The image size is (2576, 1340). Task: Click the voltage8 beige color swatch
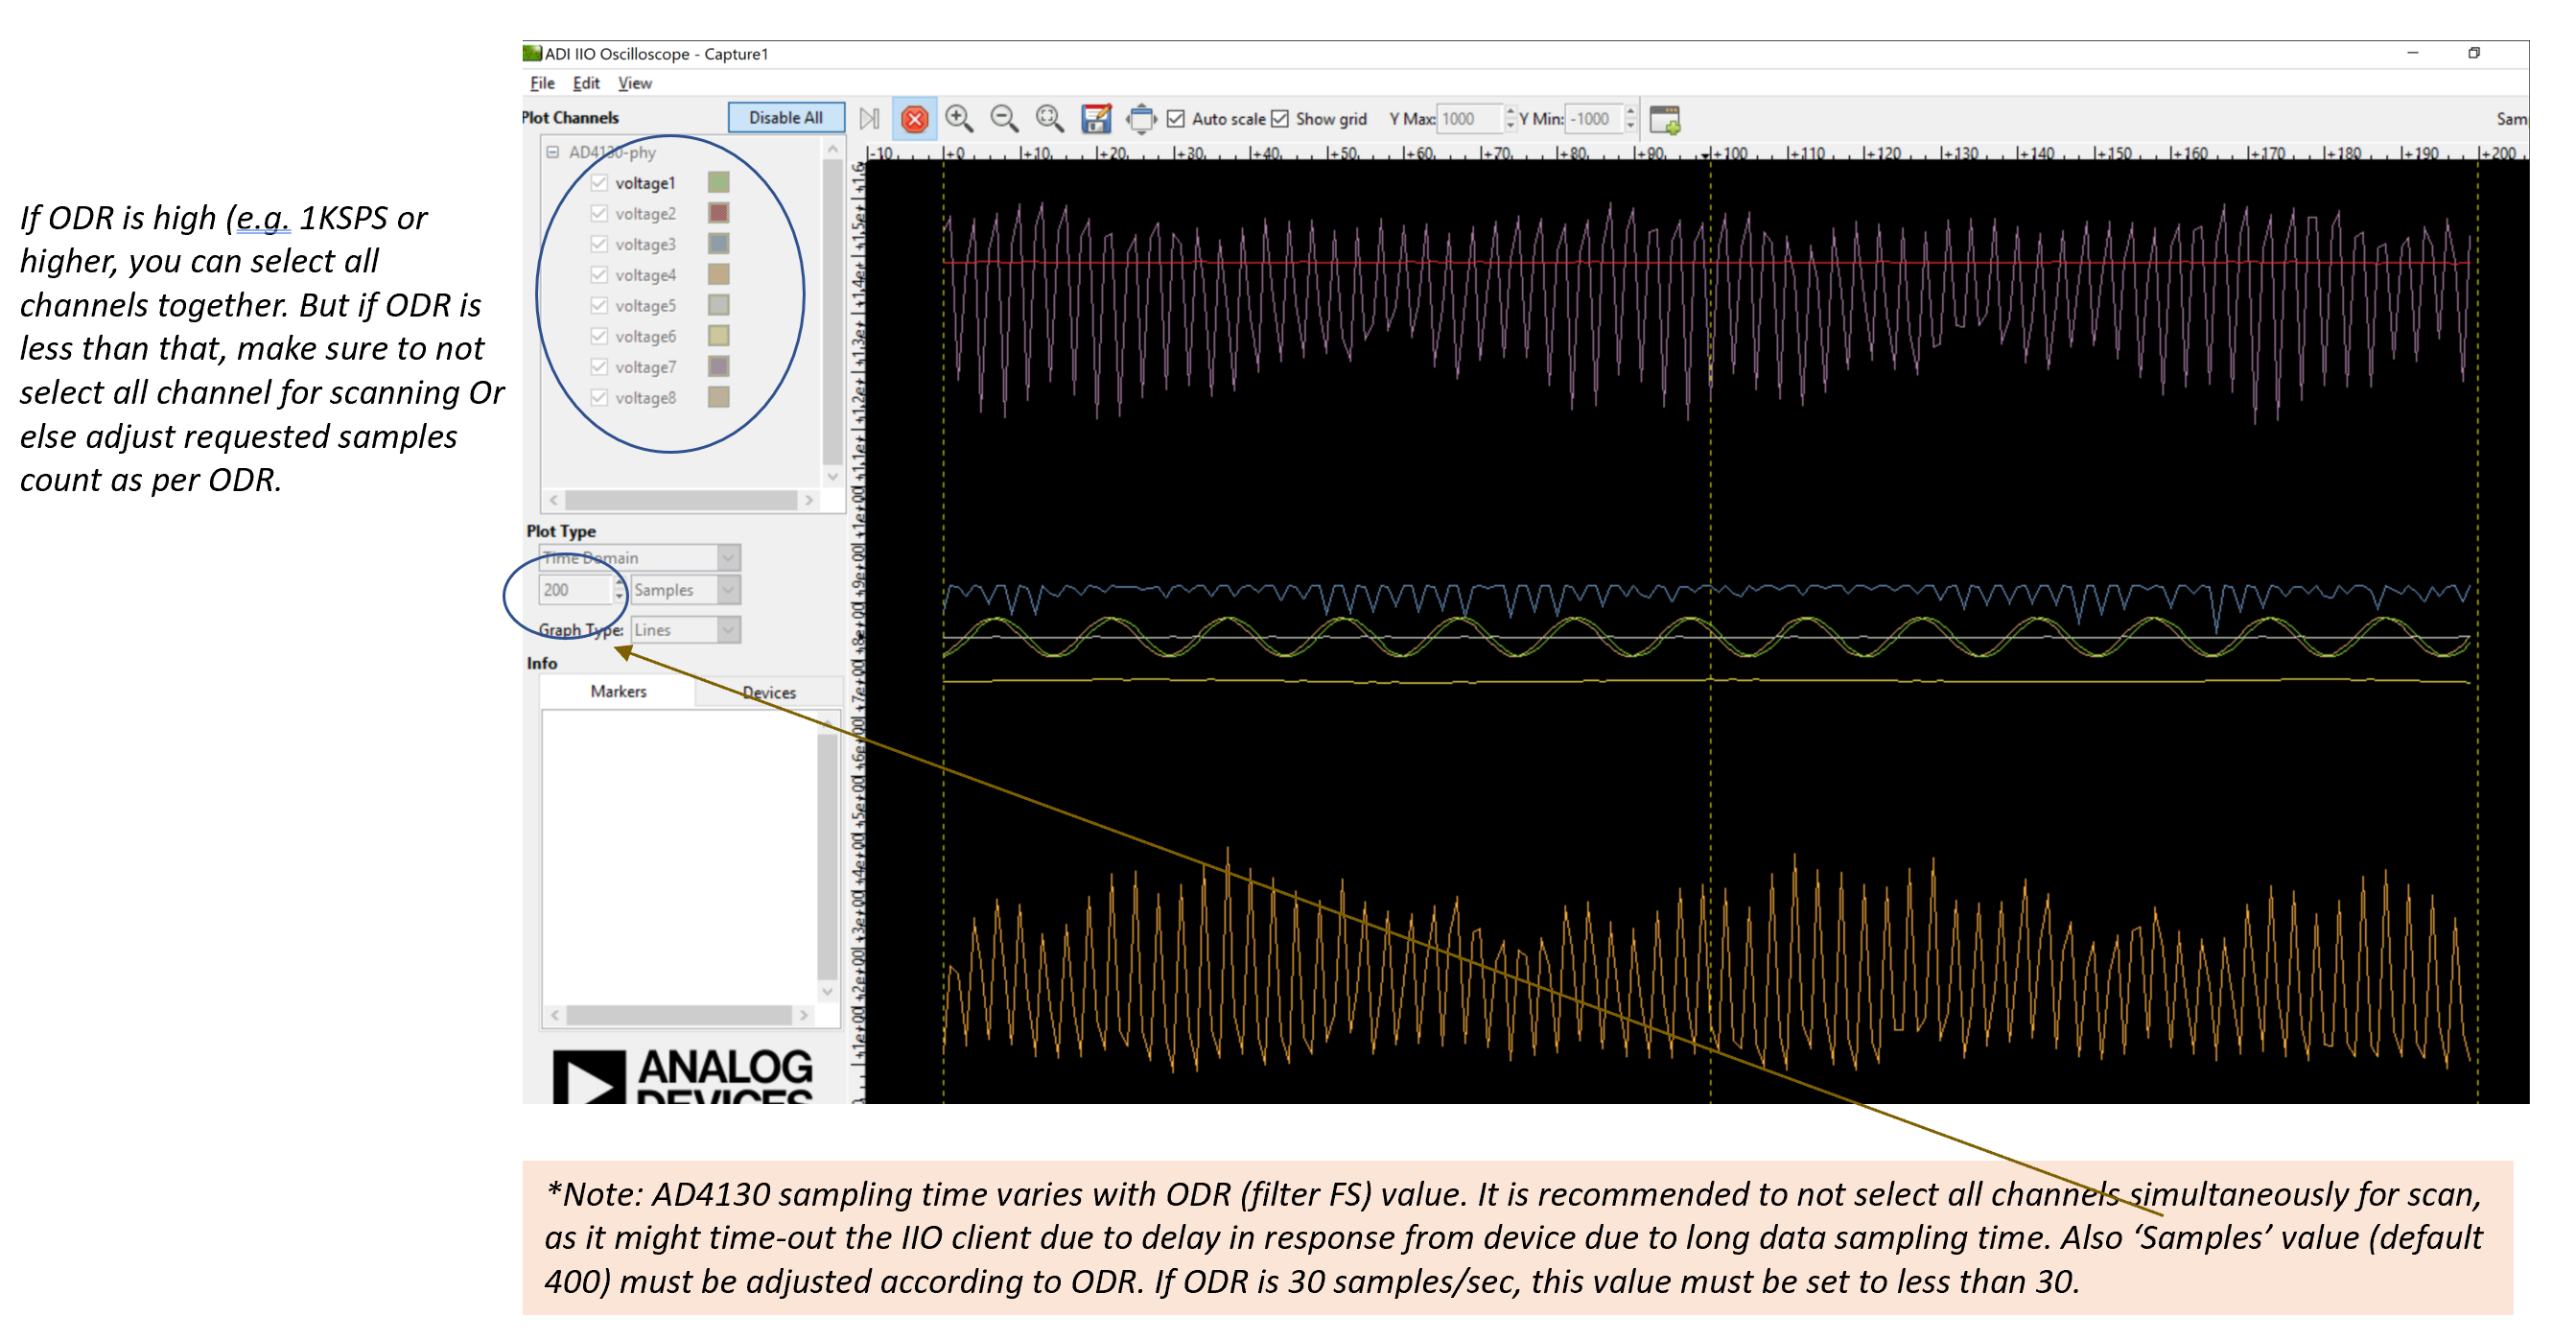718,397
